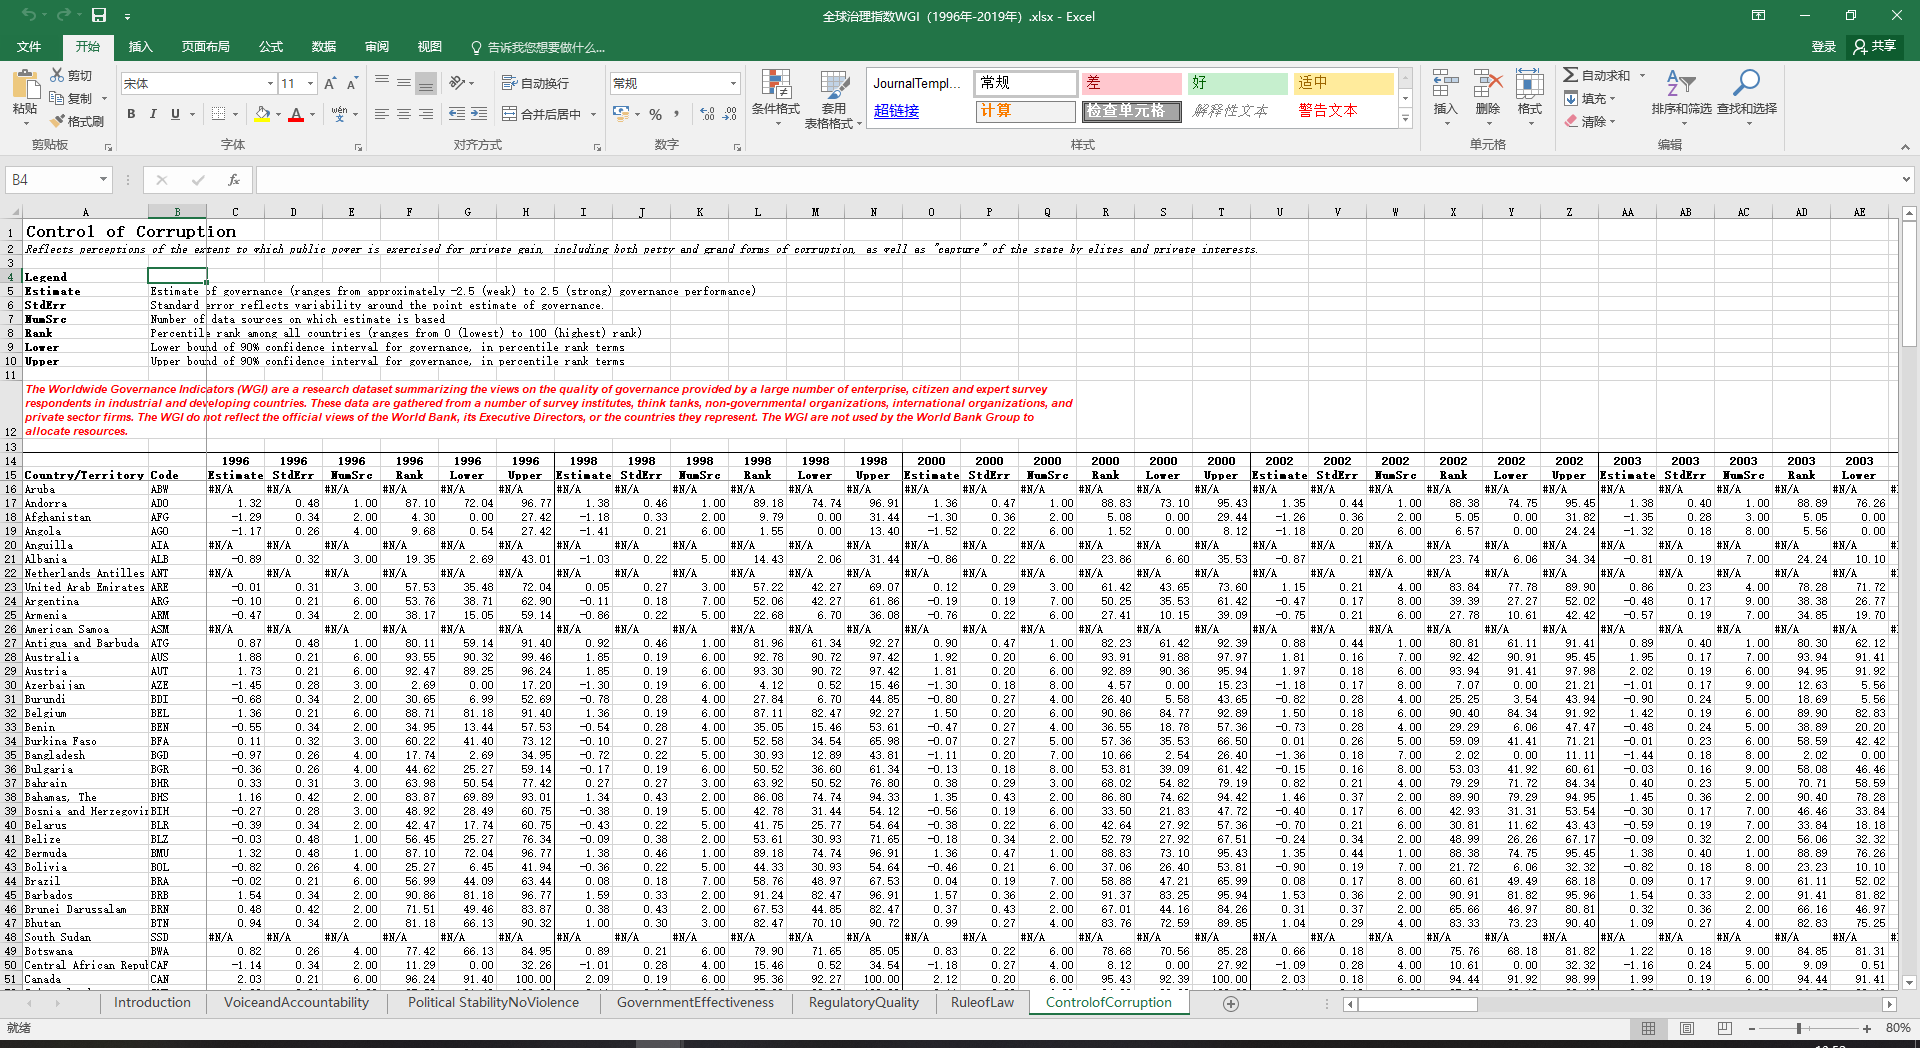Image resolution: width=1920 pixels, height=1048 pixels.
Task: Click the percent style icon
Action: click(x=656, y=114)
